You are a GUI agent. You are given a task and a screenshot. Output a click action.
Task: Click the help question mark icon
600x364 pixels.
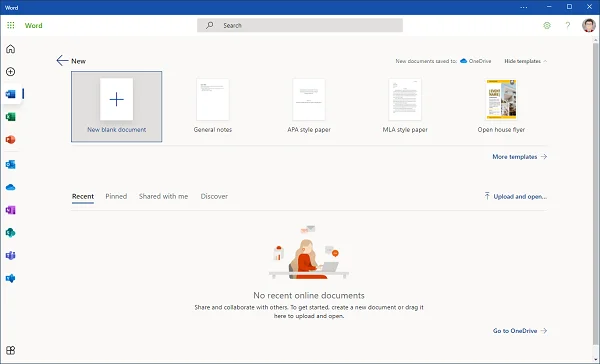568,25
